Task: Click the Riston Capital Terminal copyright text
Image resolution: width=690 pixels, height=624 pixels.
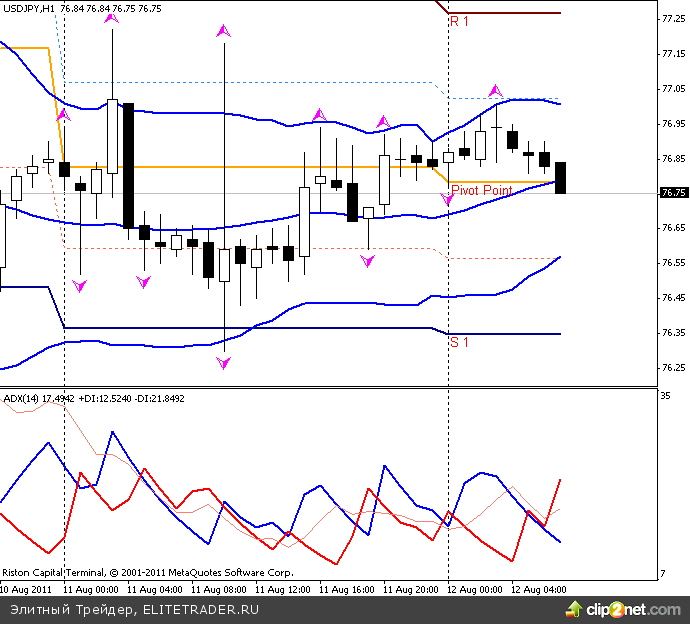Action: pyautogui.click(x=147, y=573)
